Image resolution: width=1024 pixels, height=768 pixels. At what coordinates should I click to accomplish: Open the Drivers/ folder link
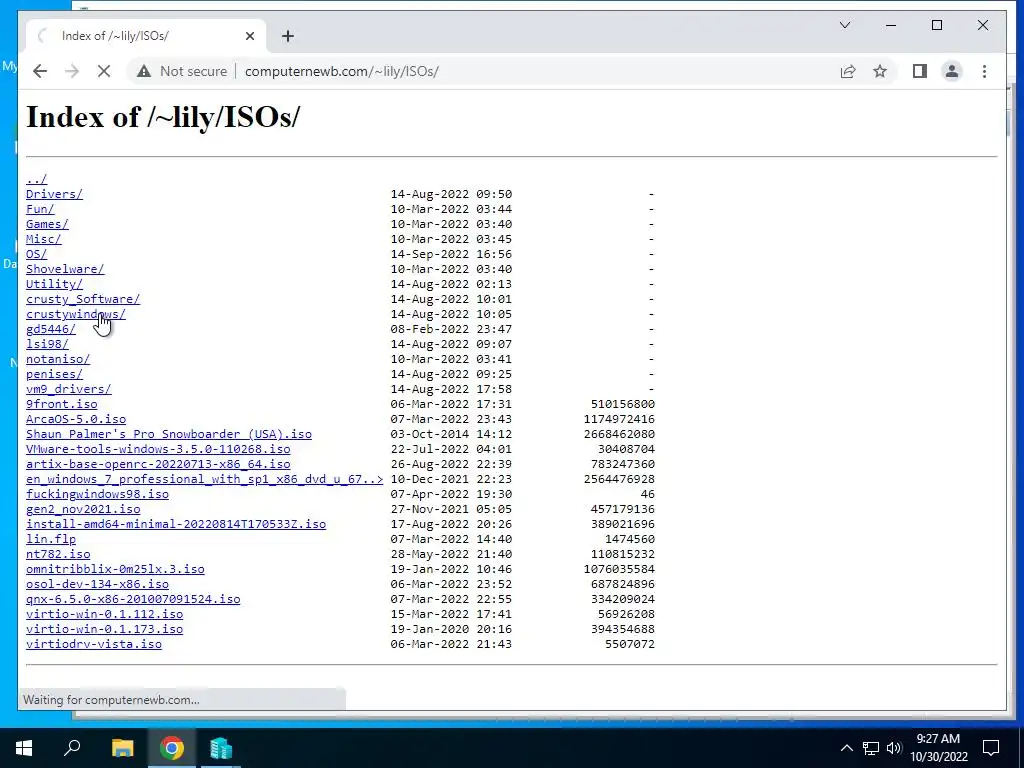[x=54, y=194]
